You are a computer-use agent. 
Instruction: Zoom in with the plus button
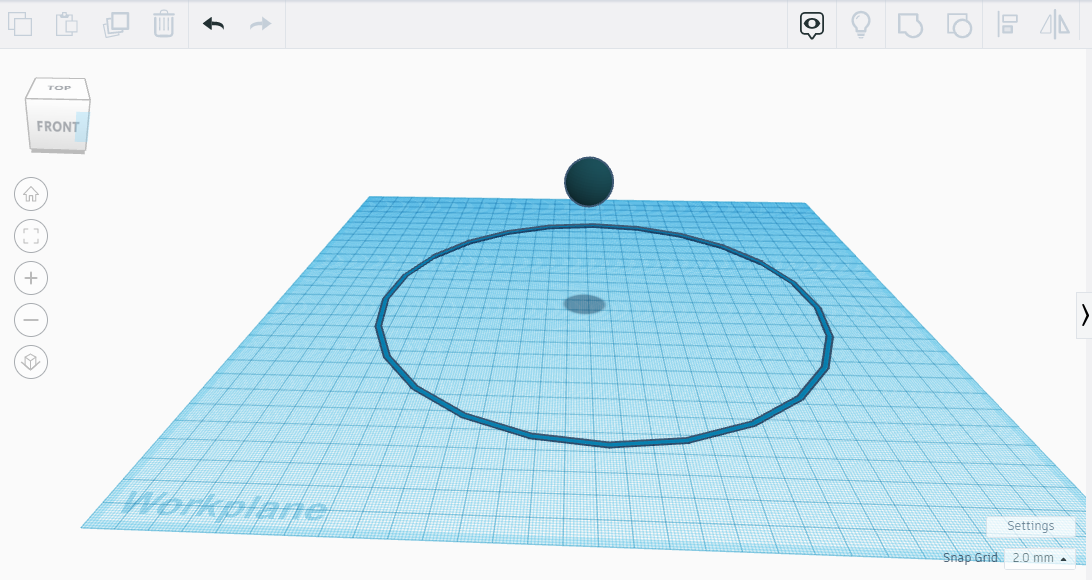coord(31,279)
